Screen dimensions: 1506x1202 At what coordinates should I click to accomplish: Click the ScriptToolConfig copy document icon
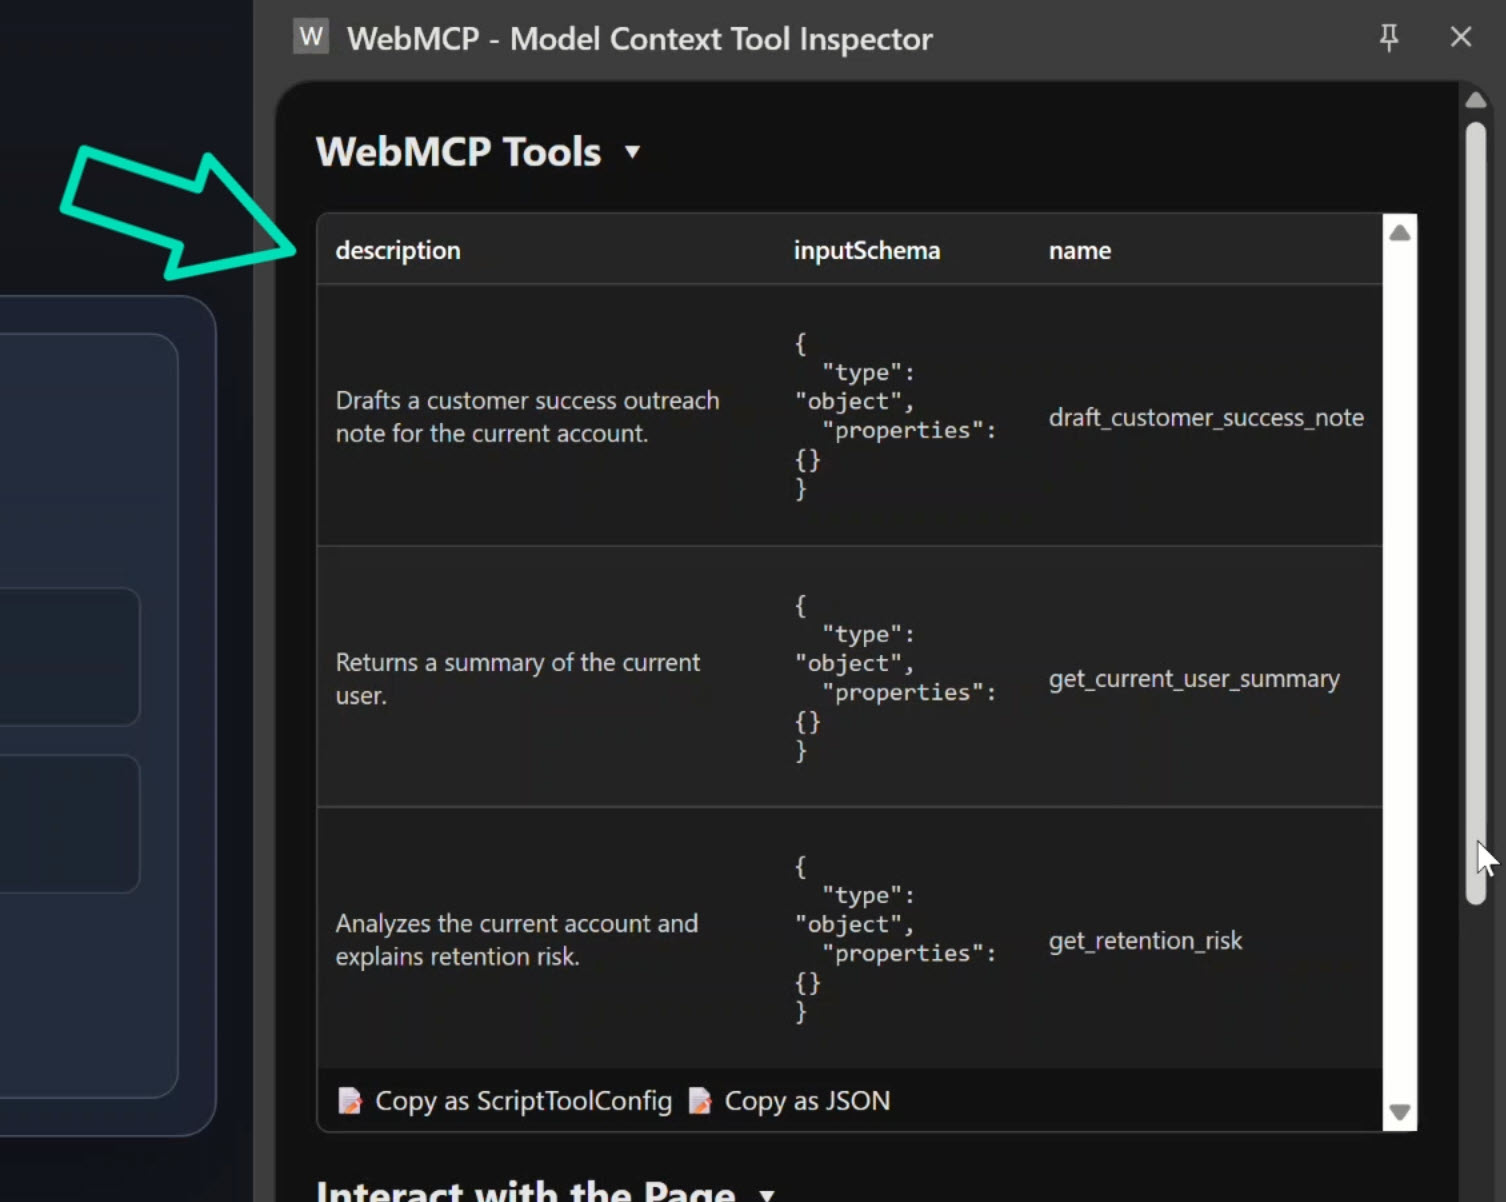click(350, 1101)
